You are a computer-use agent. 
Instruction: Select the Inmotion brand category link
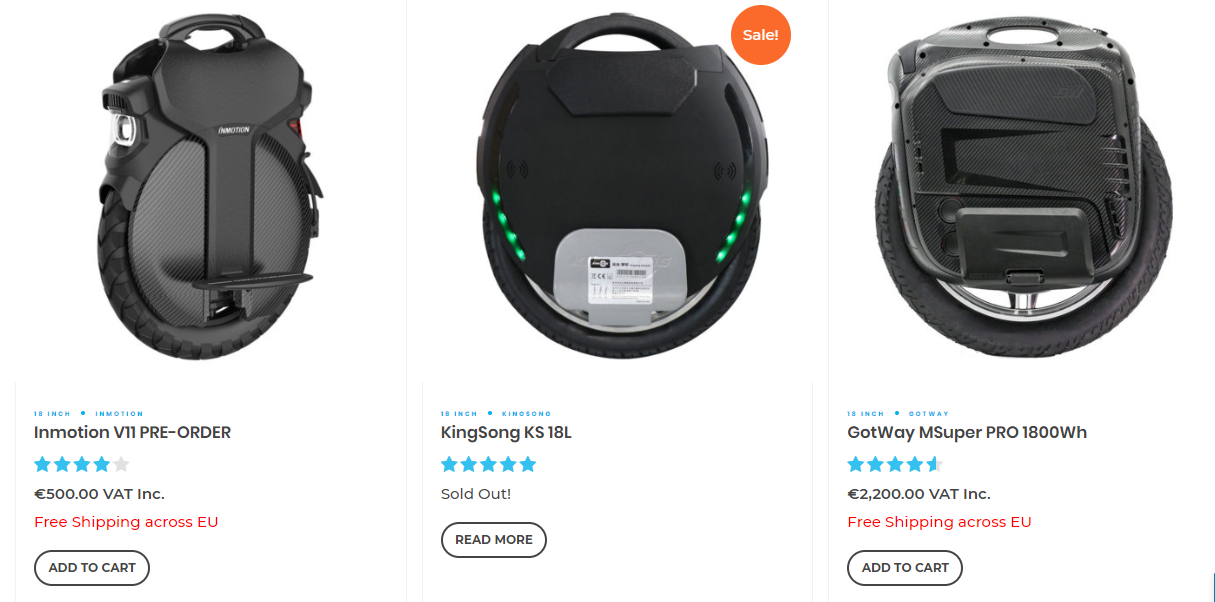pyautogui.click(x=119, y=414)
